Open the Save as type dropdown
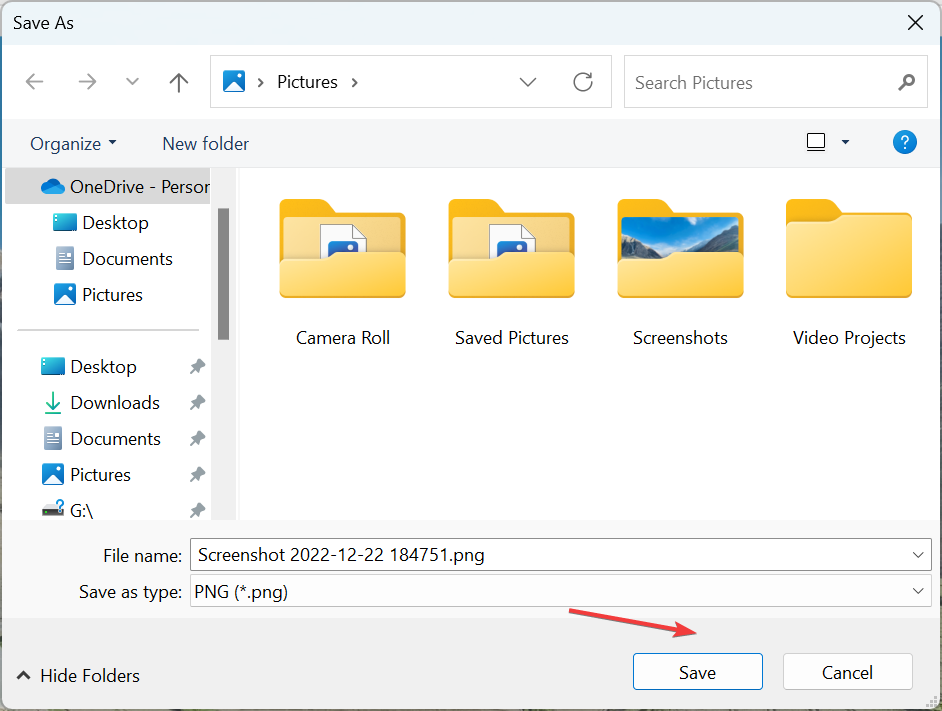 pyautogui.click(x=918, y=591)
